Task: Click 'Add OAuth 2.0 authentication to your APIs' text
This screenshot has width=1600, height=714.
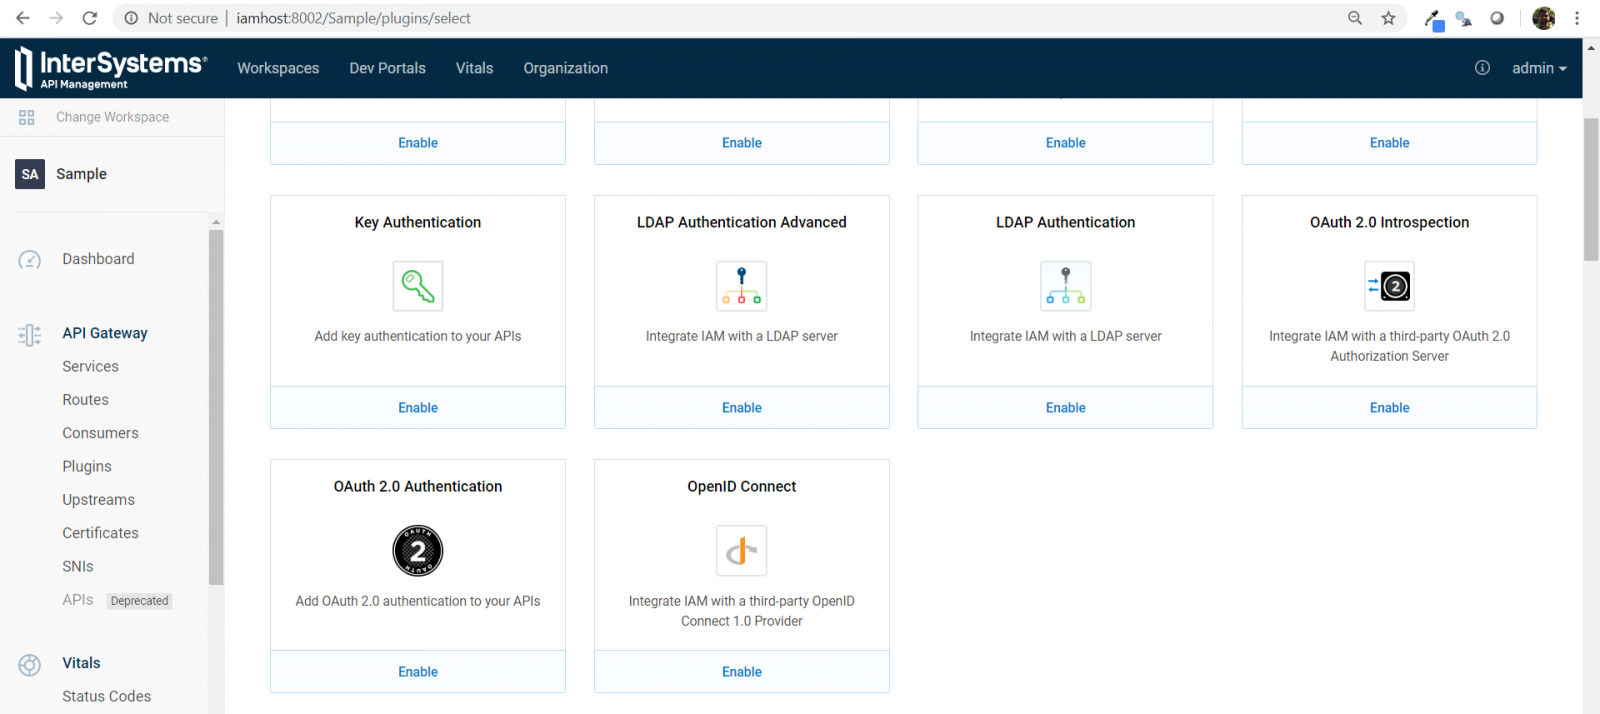Action: 418,601
